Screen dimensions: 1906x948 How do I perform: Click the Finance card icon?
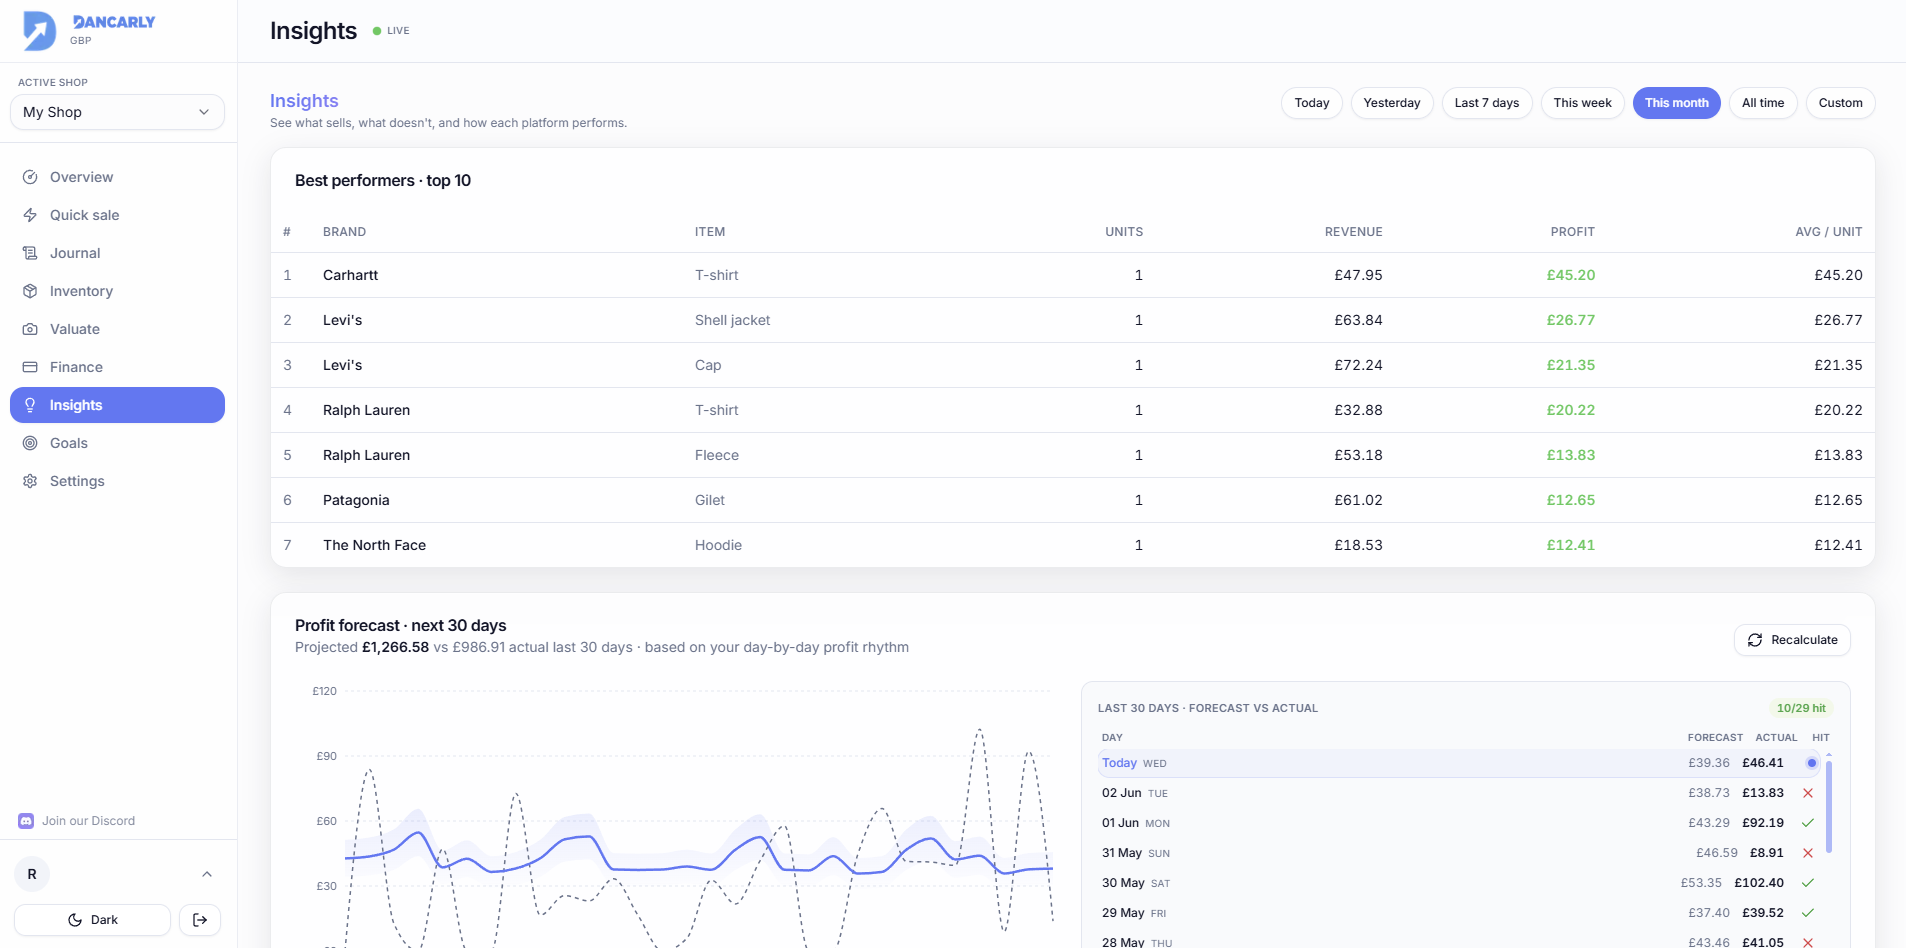30,367
